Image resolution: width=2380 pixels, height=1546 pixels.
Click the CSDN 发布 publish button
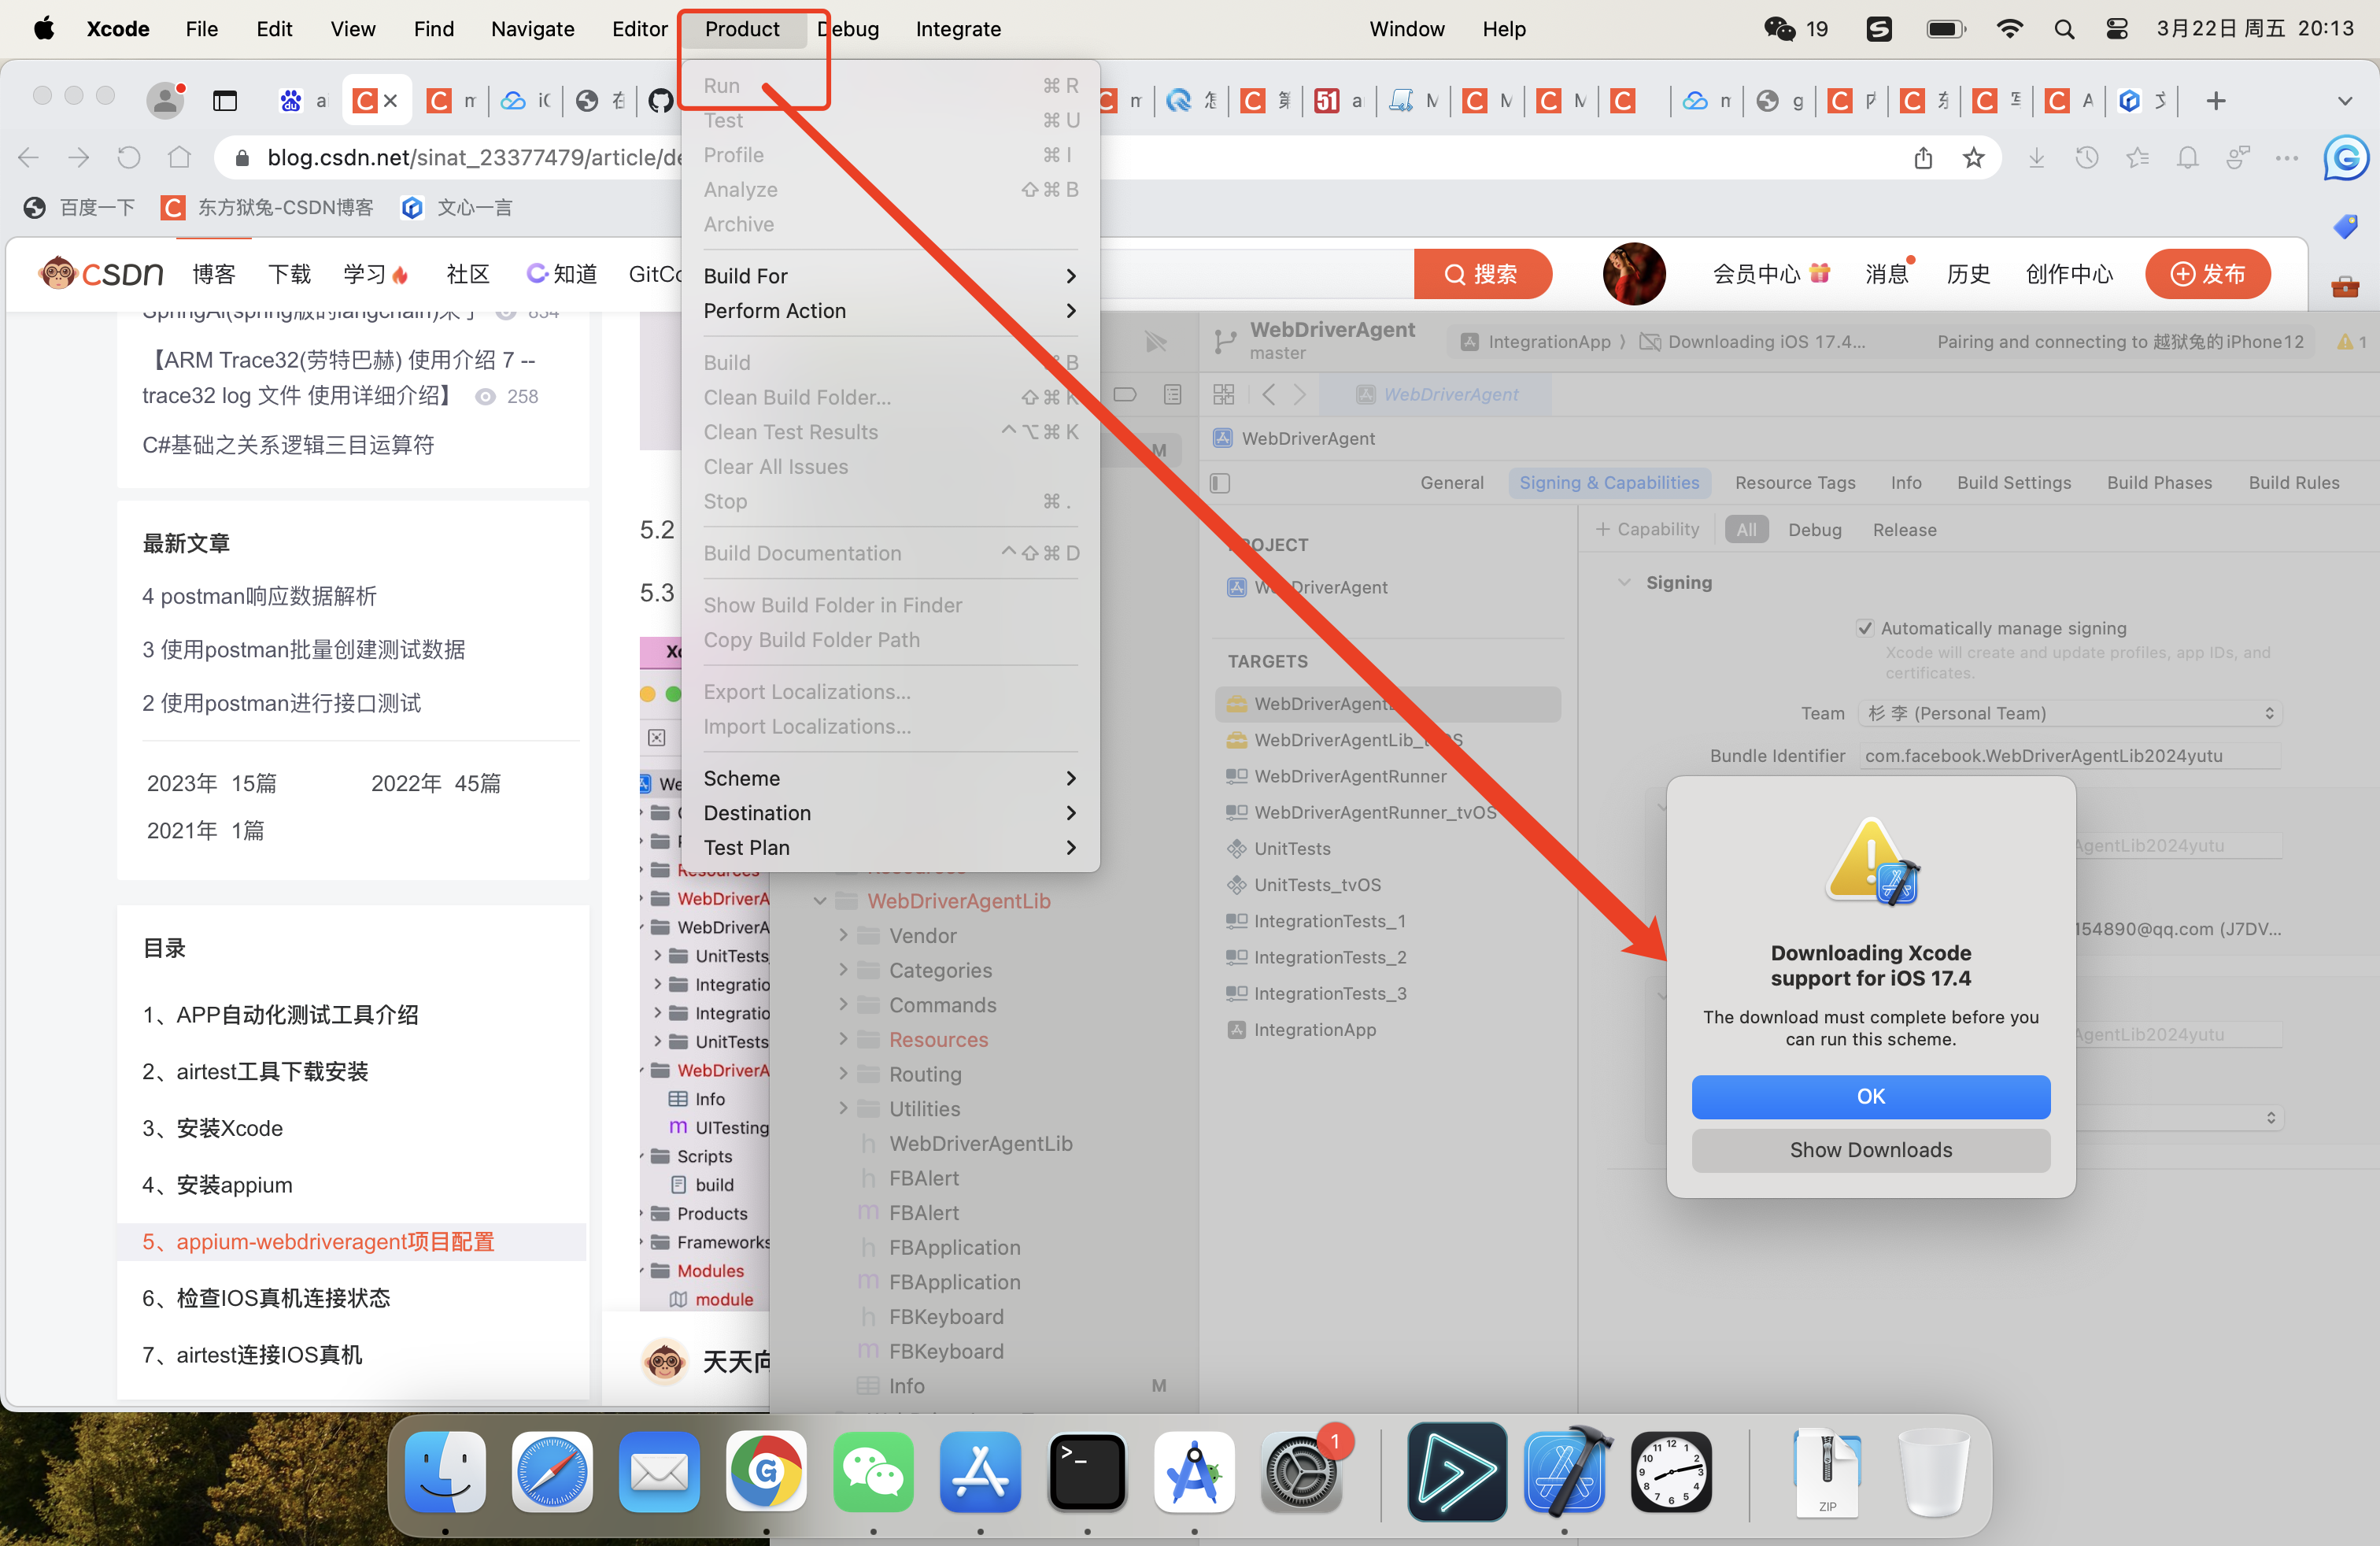(x=2207, y=274)
